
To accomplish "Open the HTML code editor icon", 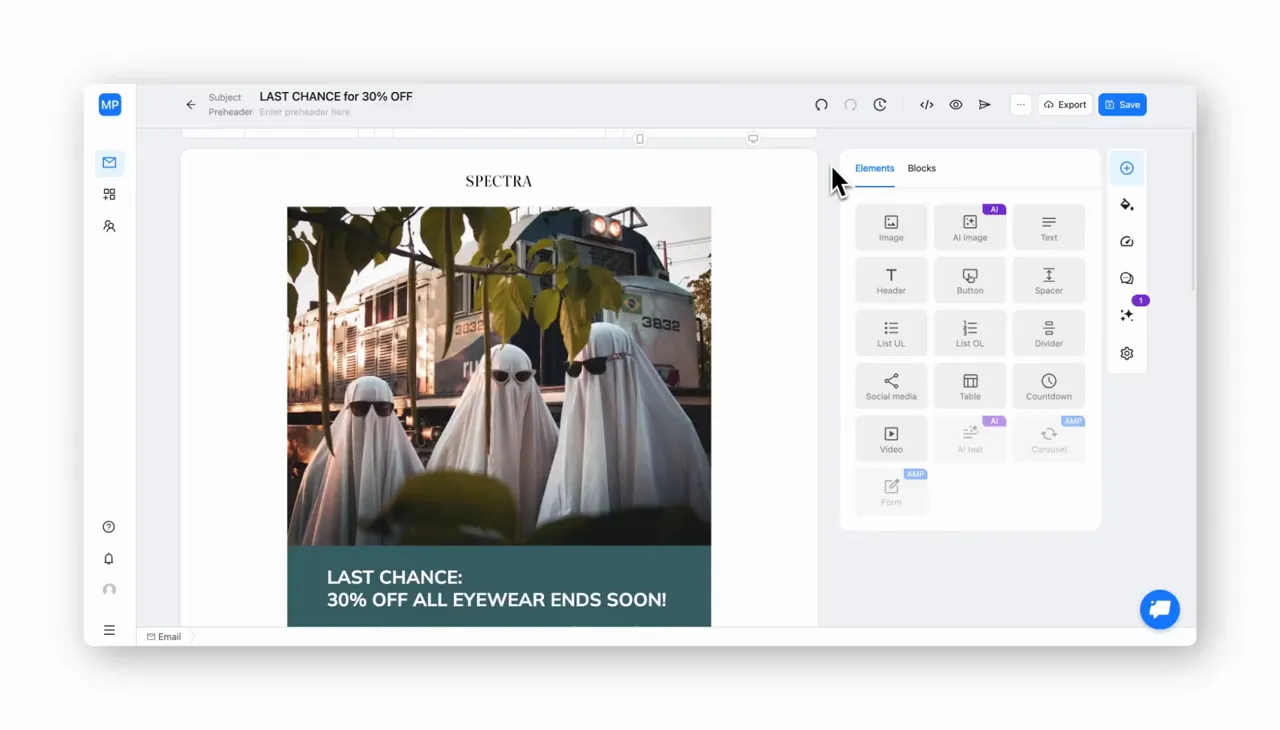I will point(927,105).
